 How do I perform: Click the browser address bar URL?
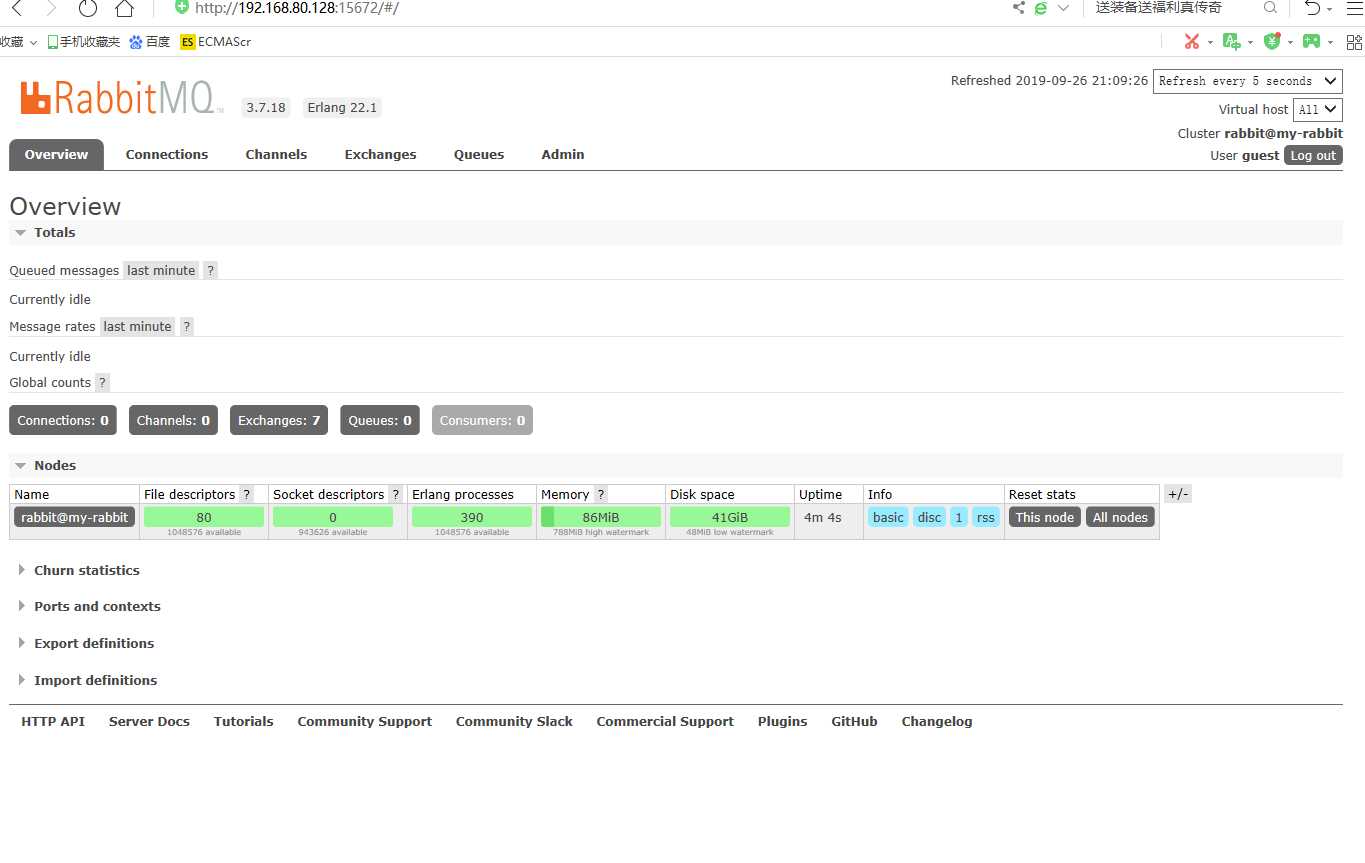(297, 8)
